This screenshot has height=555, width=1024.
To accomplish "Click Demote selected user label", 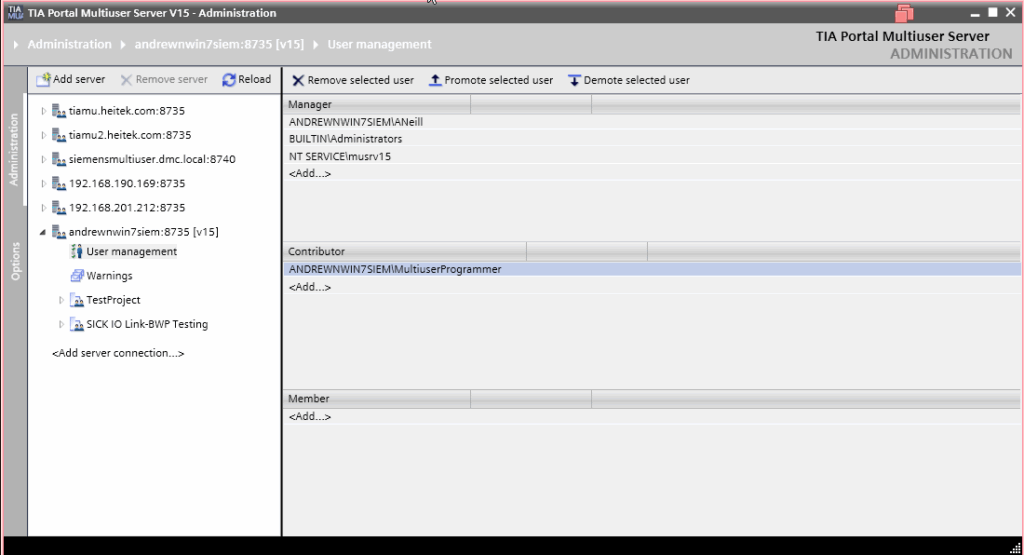I will pyautogui.click(x=637, y=80).
